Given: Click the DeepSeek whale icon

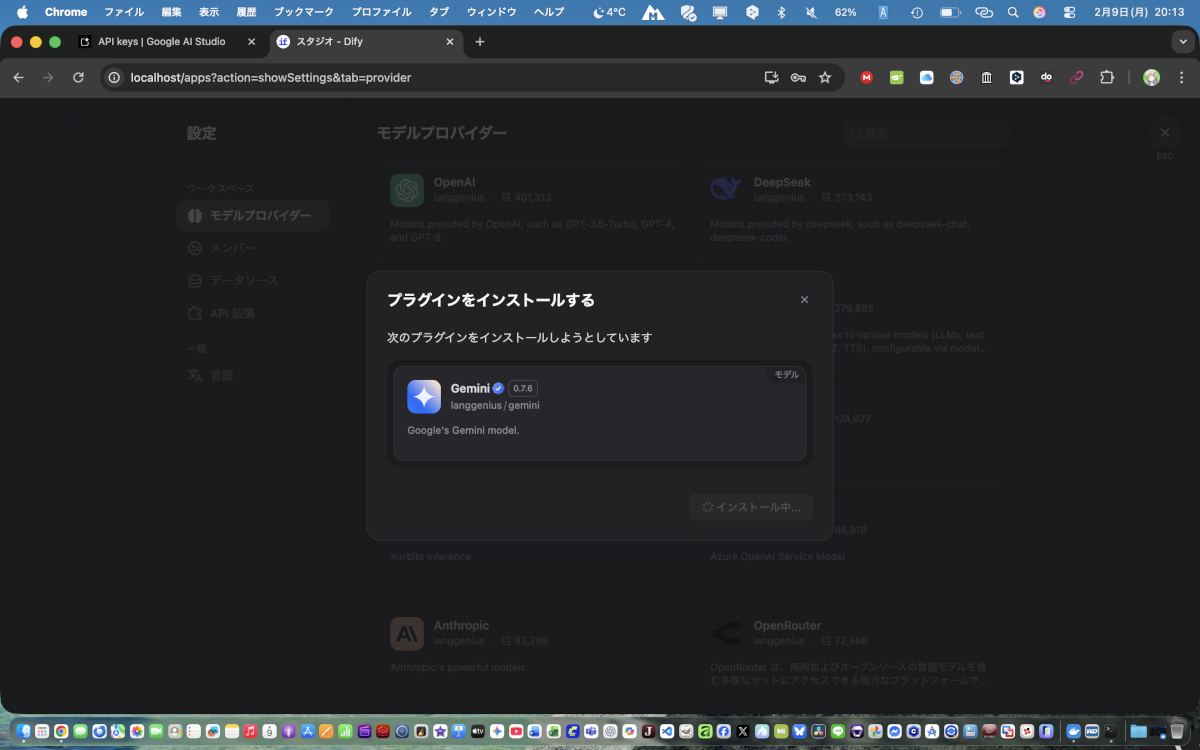Looking at the screenshot, I should click(x=726, y=190).
